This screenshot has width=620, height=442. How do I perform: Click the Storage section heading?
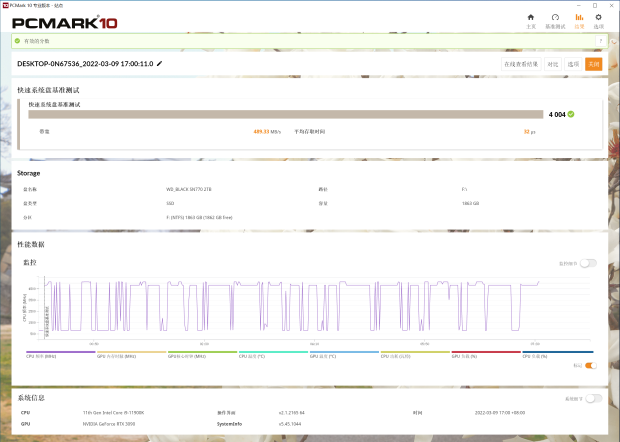(28, 173)
